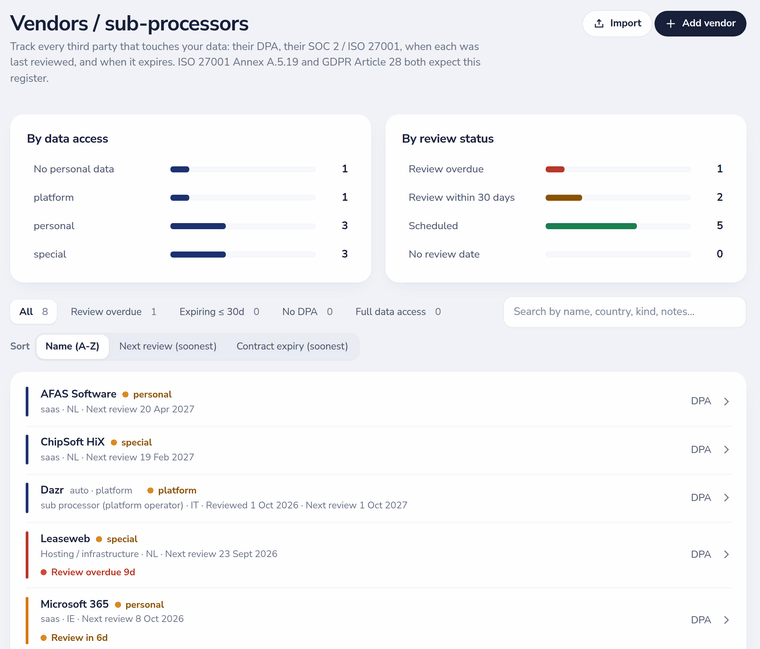Open Dazr vendor name
760x649 pixels.
(x=52, y=490)
